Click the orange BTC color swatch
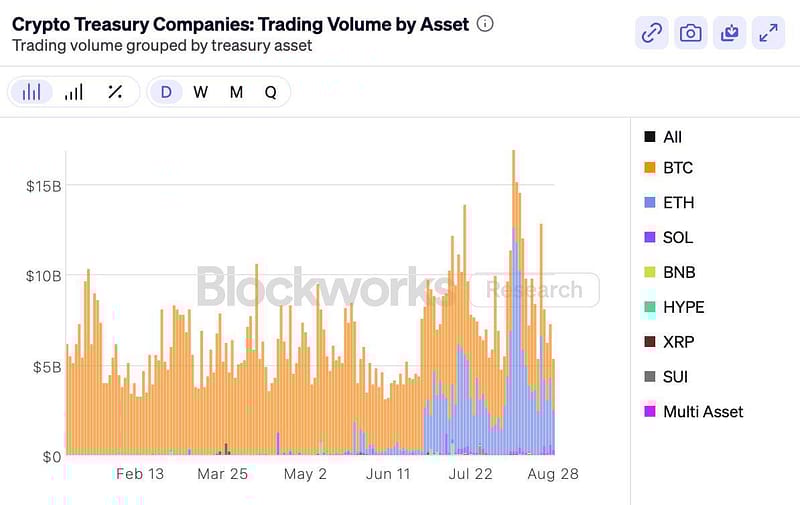 click(649, 167)
